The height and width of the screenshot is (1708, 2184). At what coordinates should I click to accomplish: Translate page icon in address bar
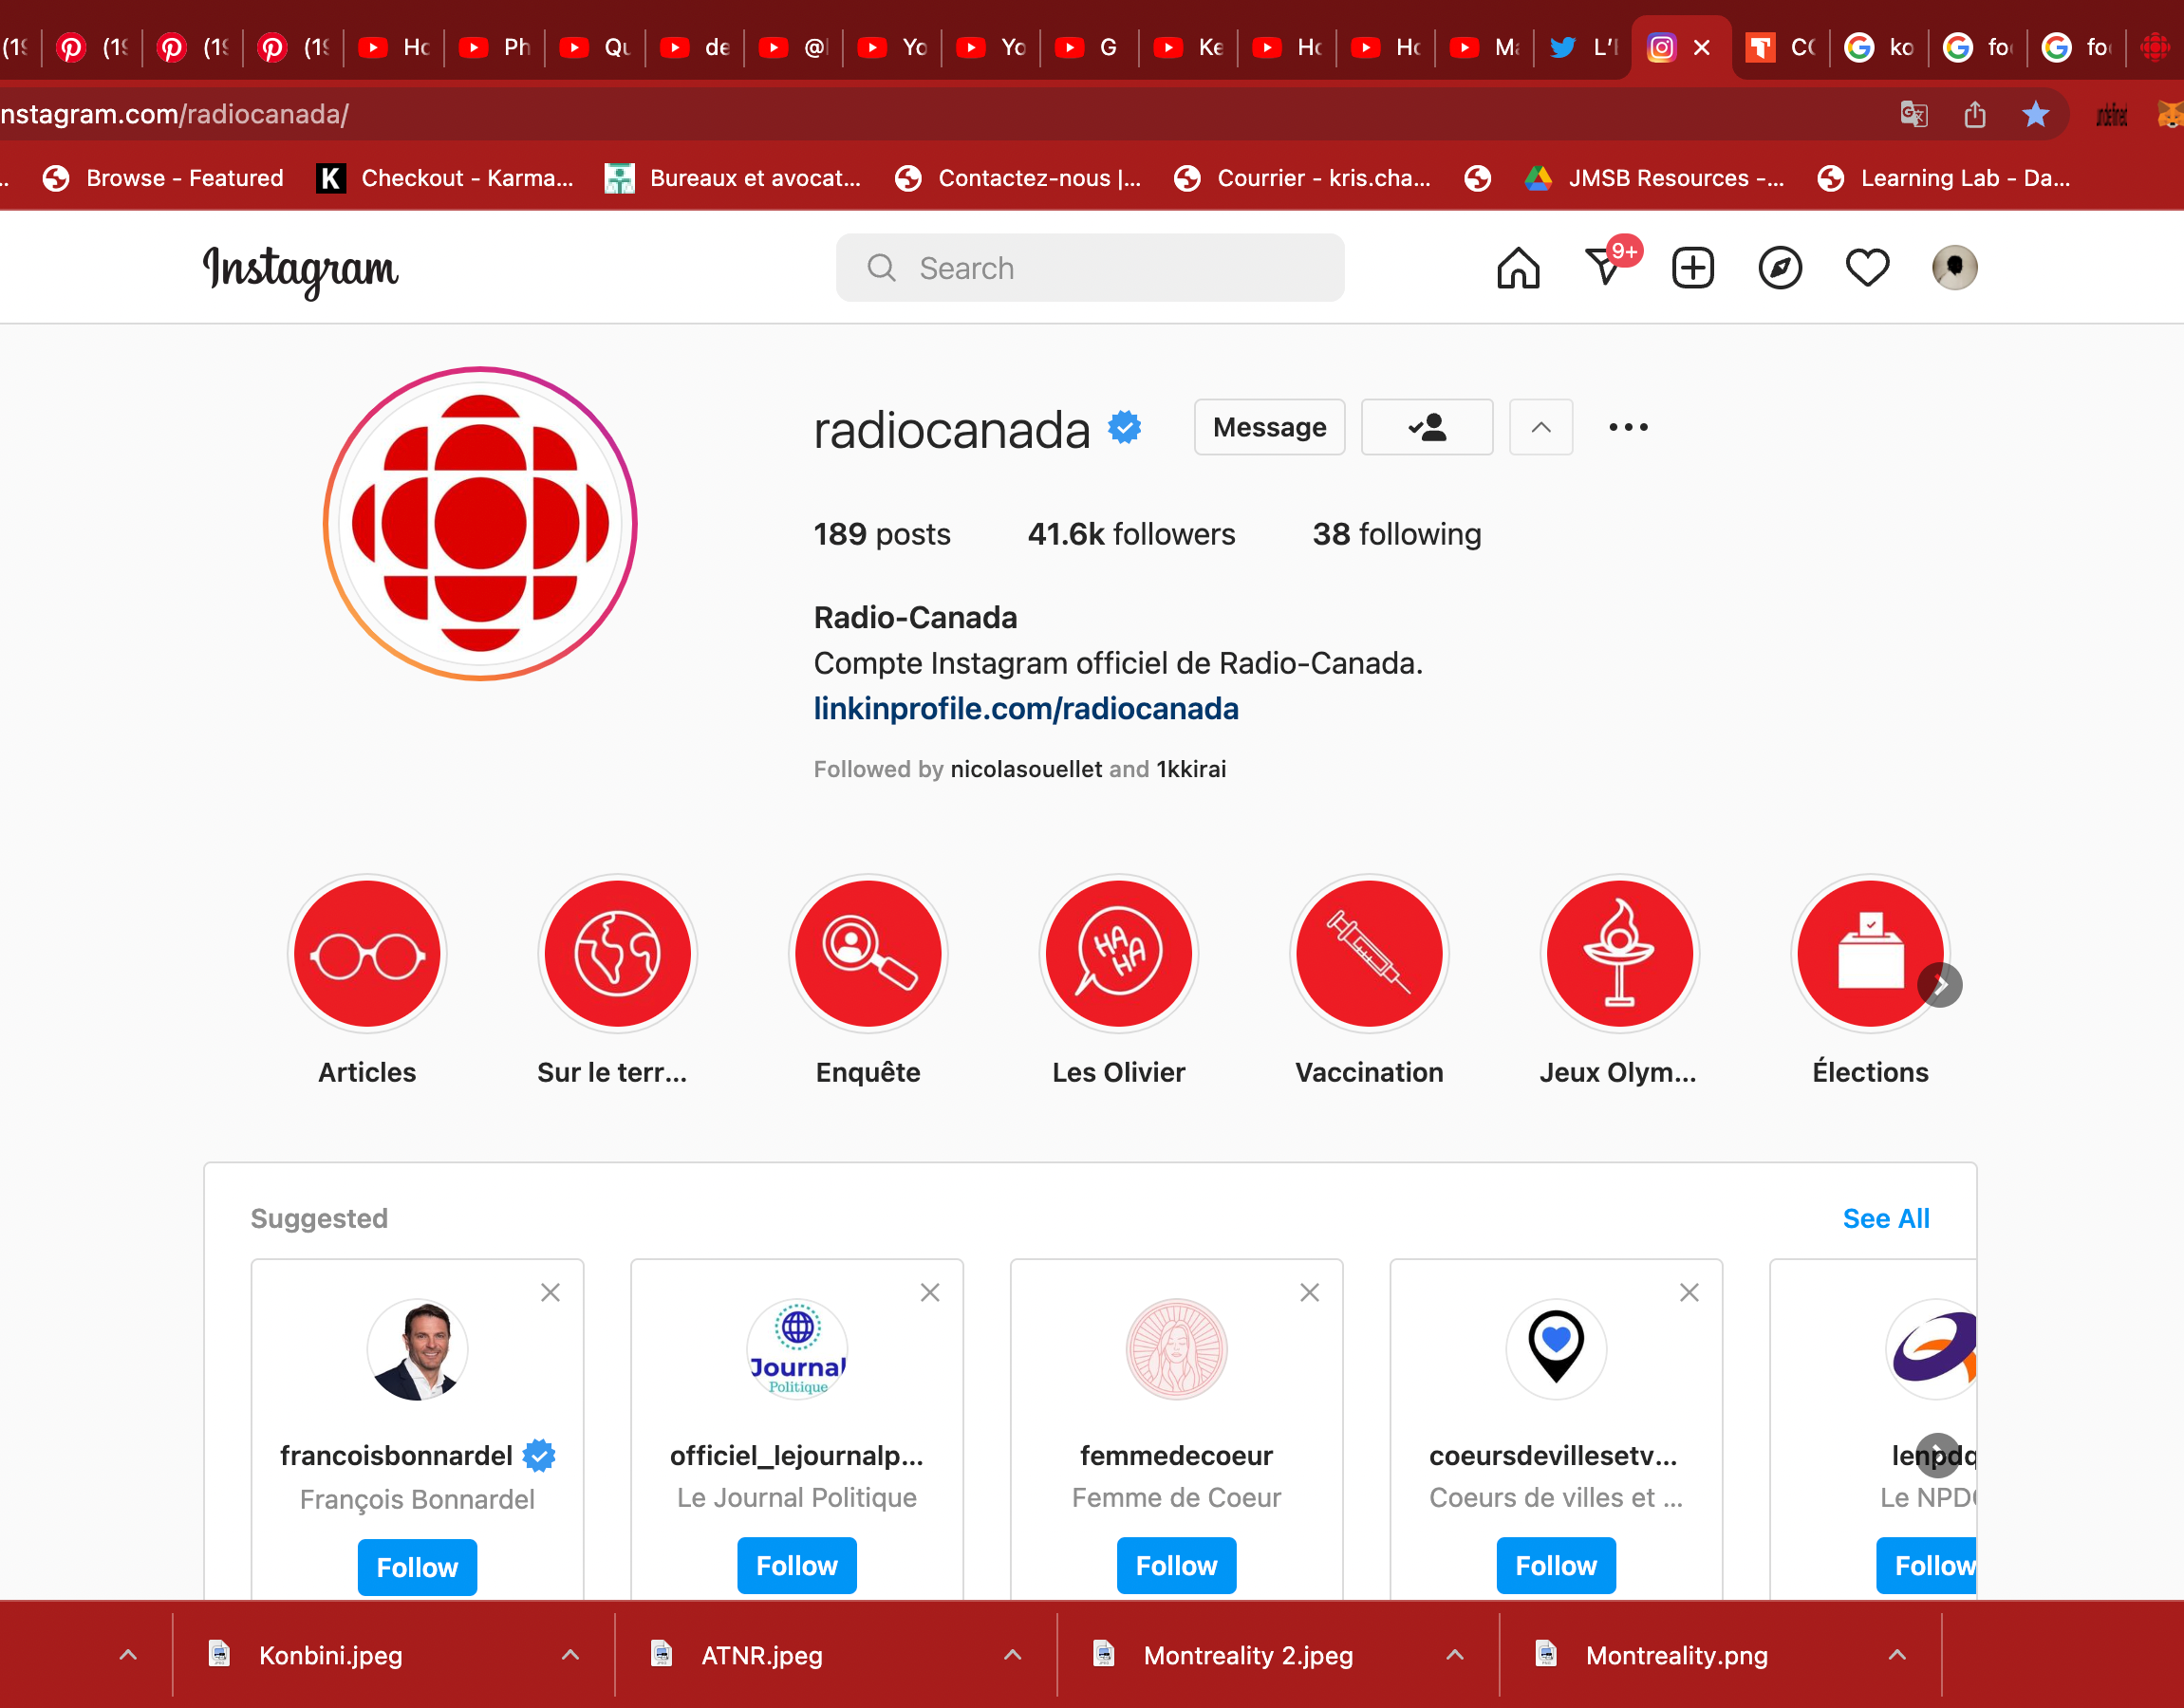tap(1913, 114)
